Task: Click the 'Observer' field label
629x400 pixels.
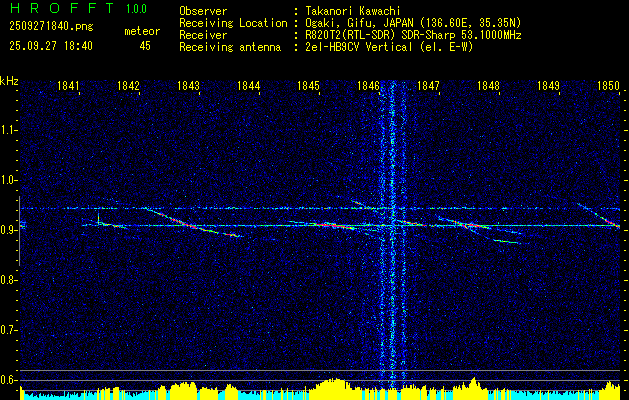Action: 203,11
